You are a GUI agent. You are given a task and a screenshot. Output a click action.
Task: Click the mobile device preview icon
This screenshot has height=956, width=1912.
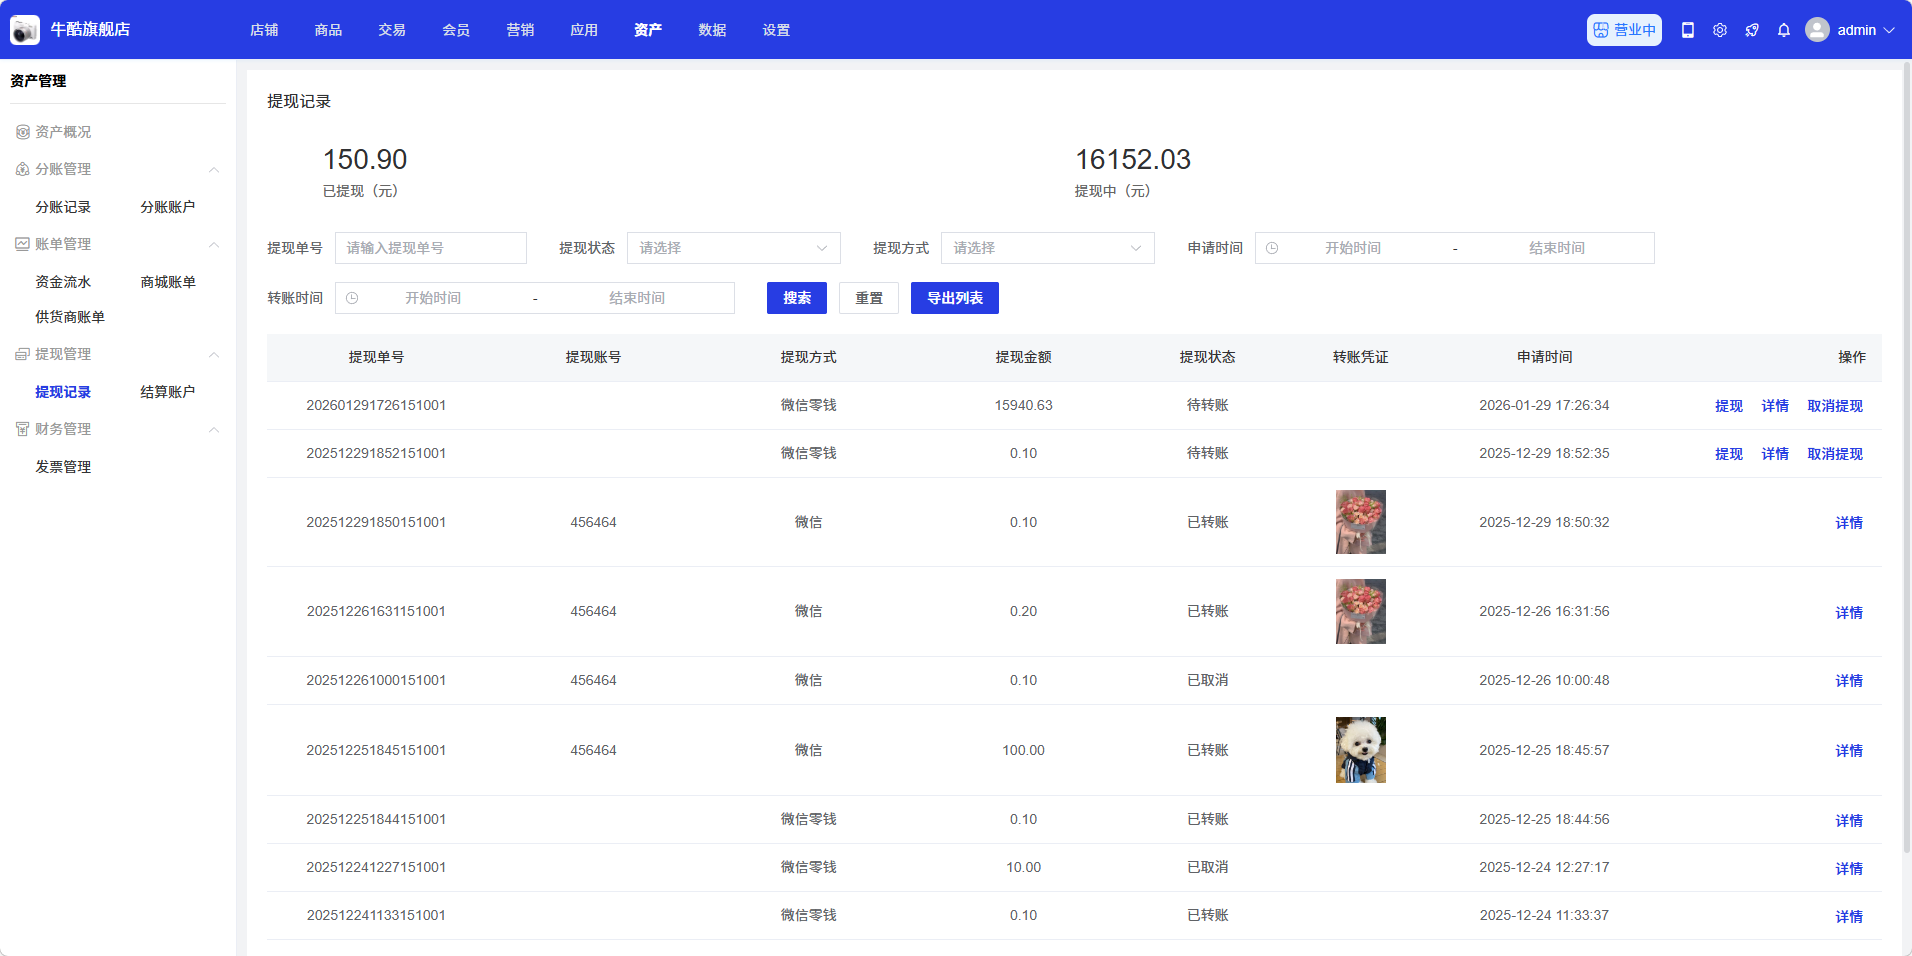[x=1688, y=30]
